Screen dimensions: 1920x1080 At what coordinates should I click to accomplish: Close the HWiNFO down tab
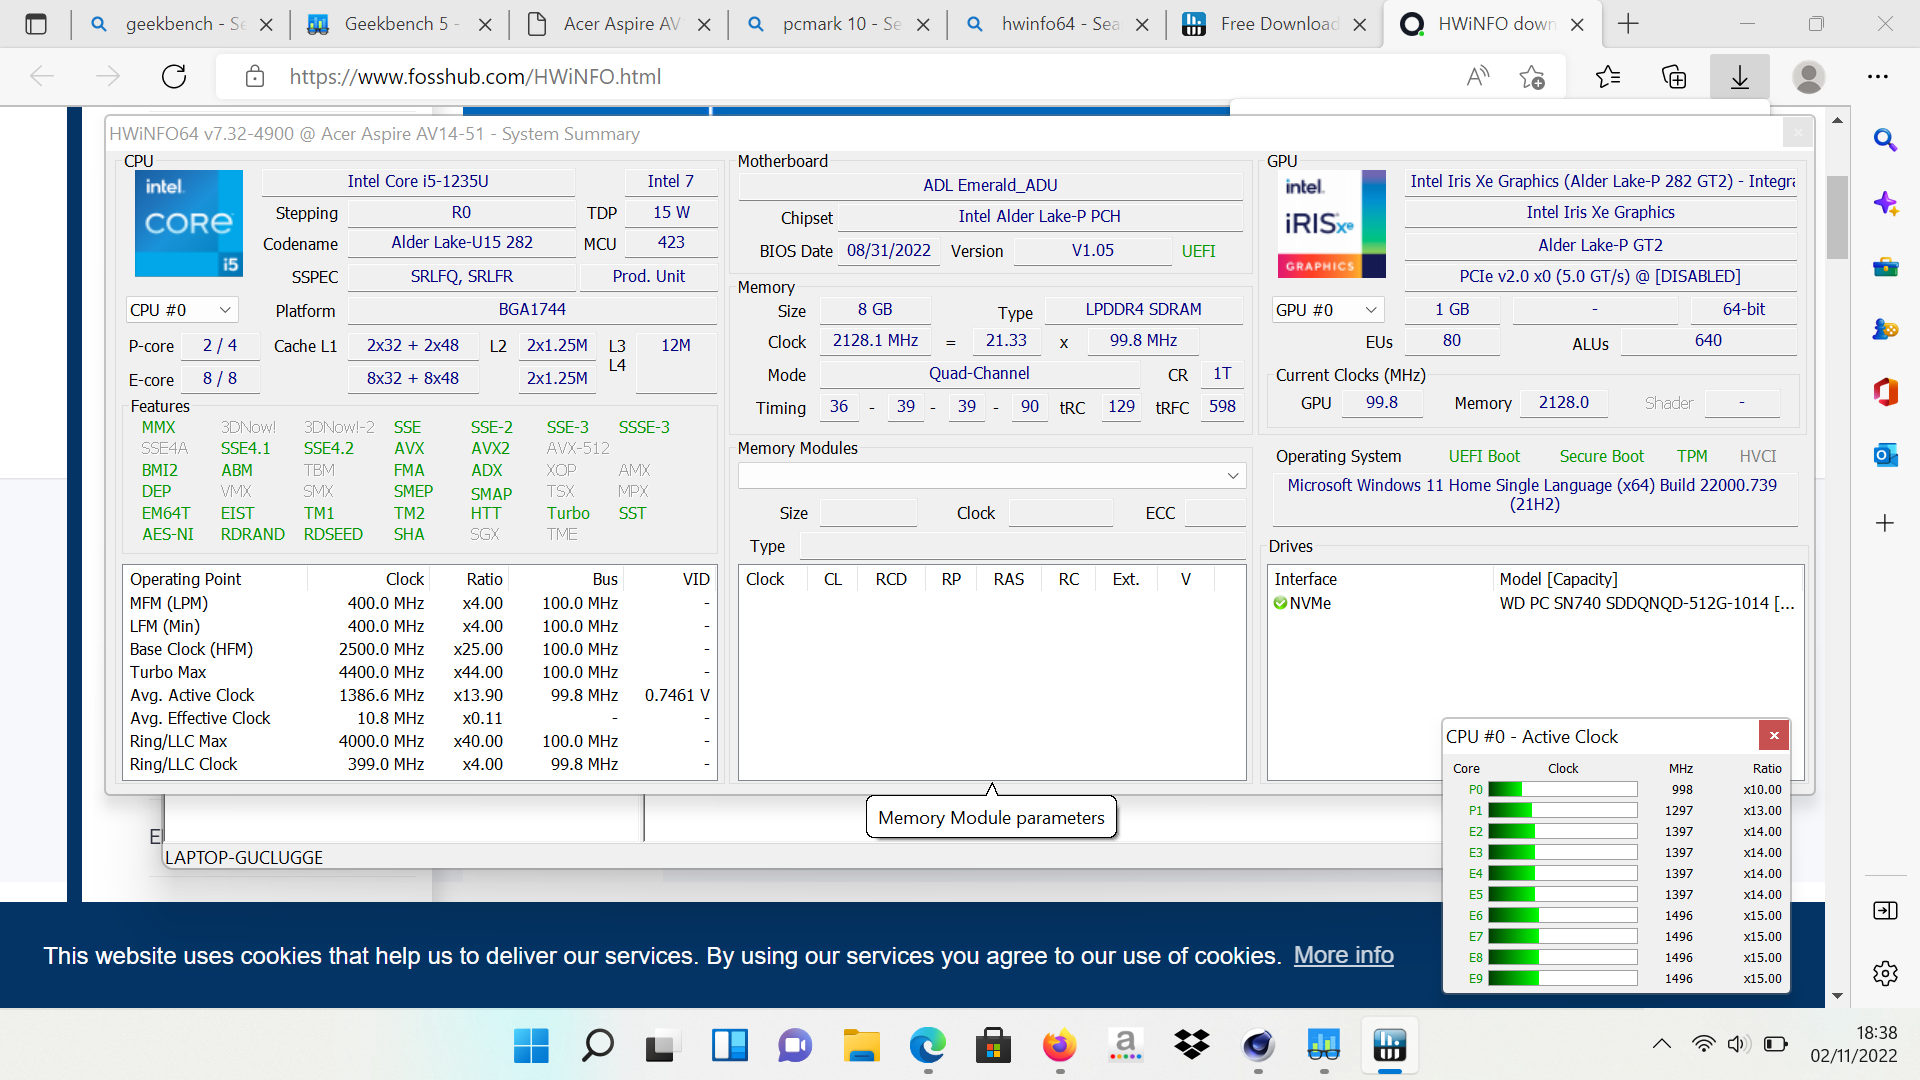point(1577,24)
